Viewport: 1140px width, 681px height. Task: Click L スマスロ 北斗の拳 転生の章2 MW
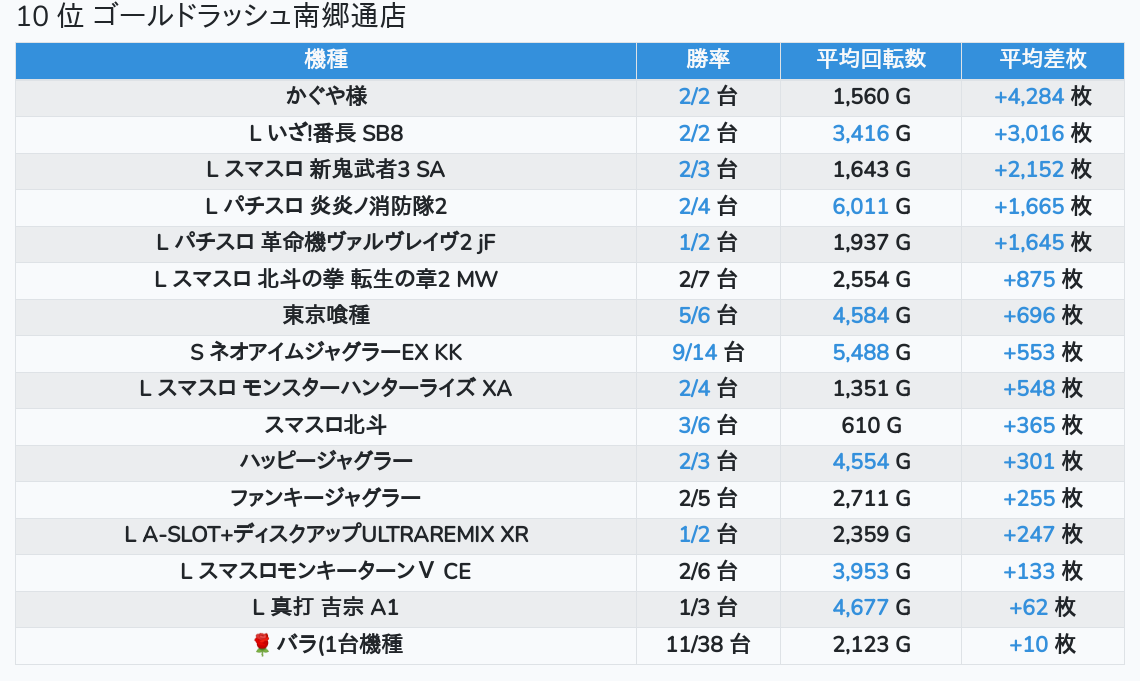[x=326, y=280]
